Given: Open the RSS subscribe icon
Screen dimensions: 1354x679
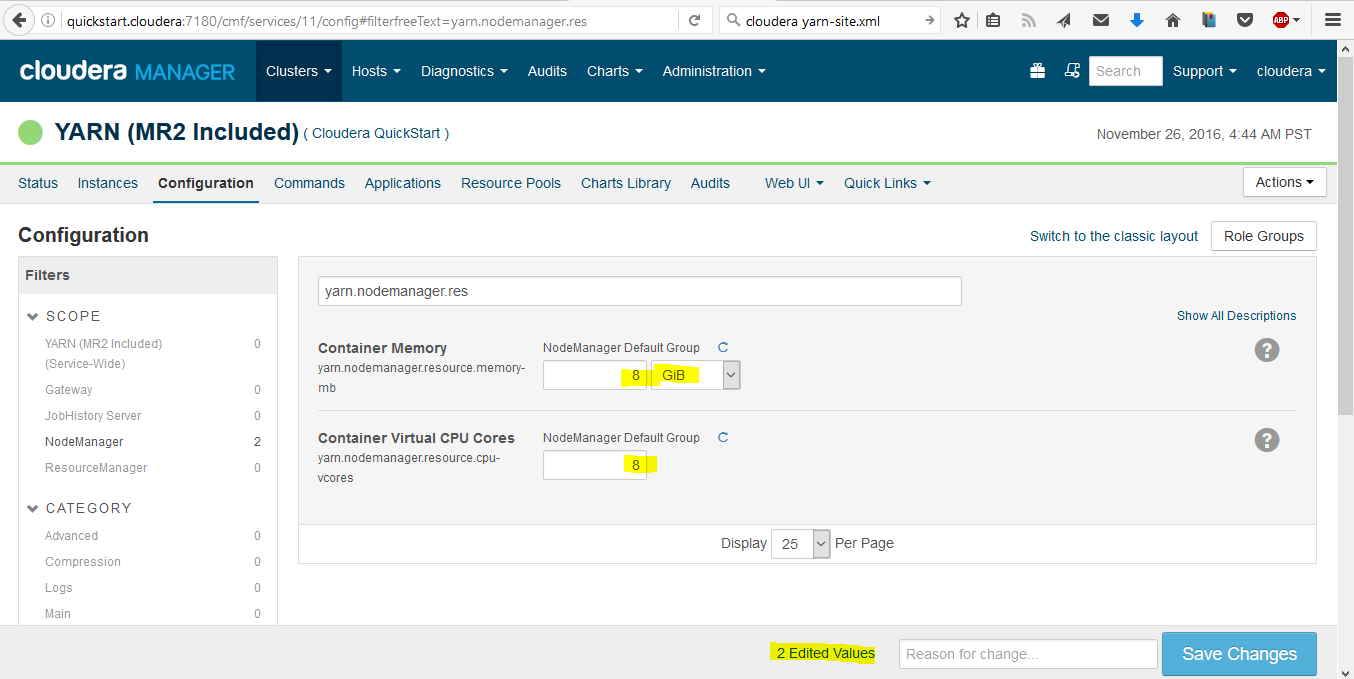Looking at the screenshot, I should [x=1028, y=19].
